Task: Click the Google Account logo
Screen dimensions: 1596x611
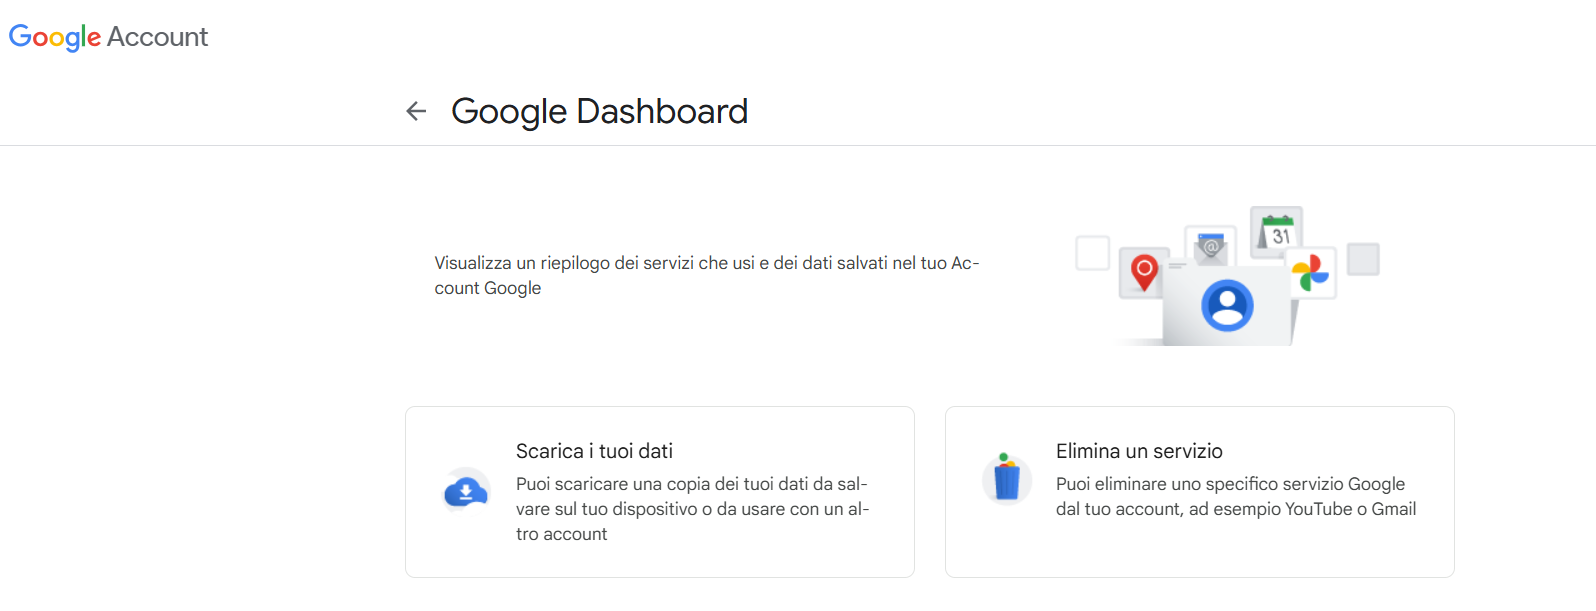Action: point(108,37)
